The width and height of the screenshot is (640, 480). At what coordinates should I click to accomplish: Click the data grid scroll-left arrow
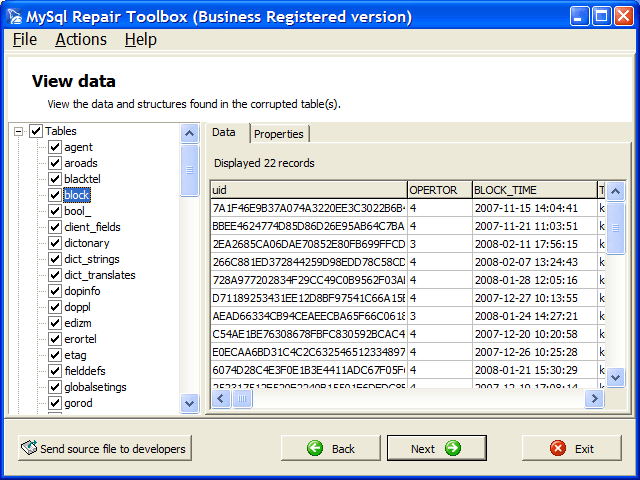[x=221, y=398]
